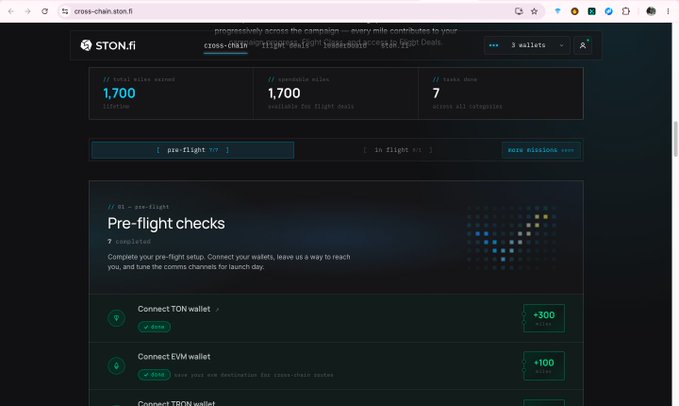The width and height of the screenshot is (679, 406).
Task: Click the +100 miles reward badge
Action: [x=544, y=366]
